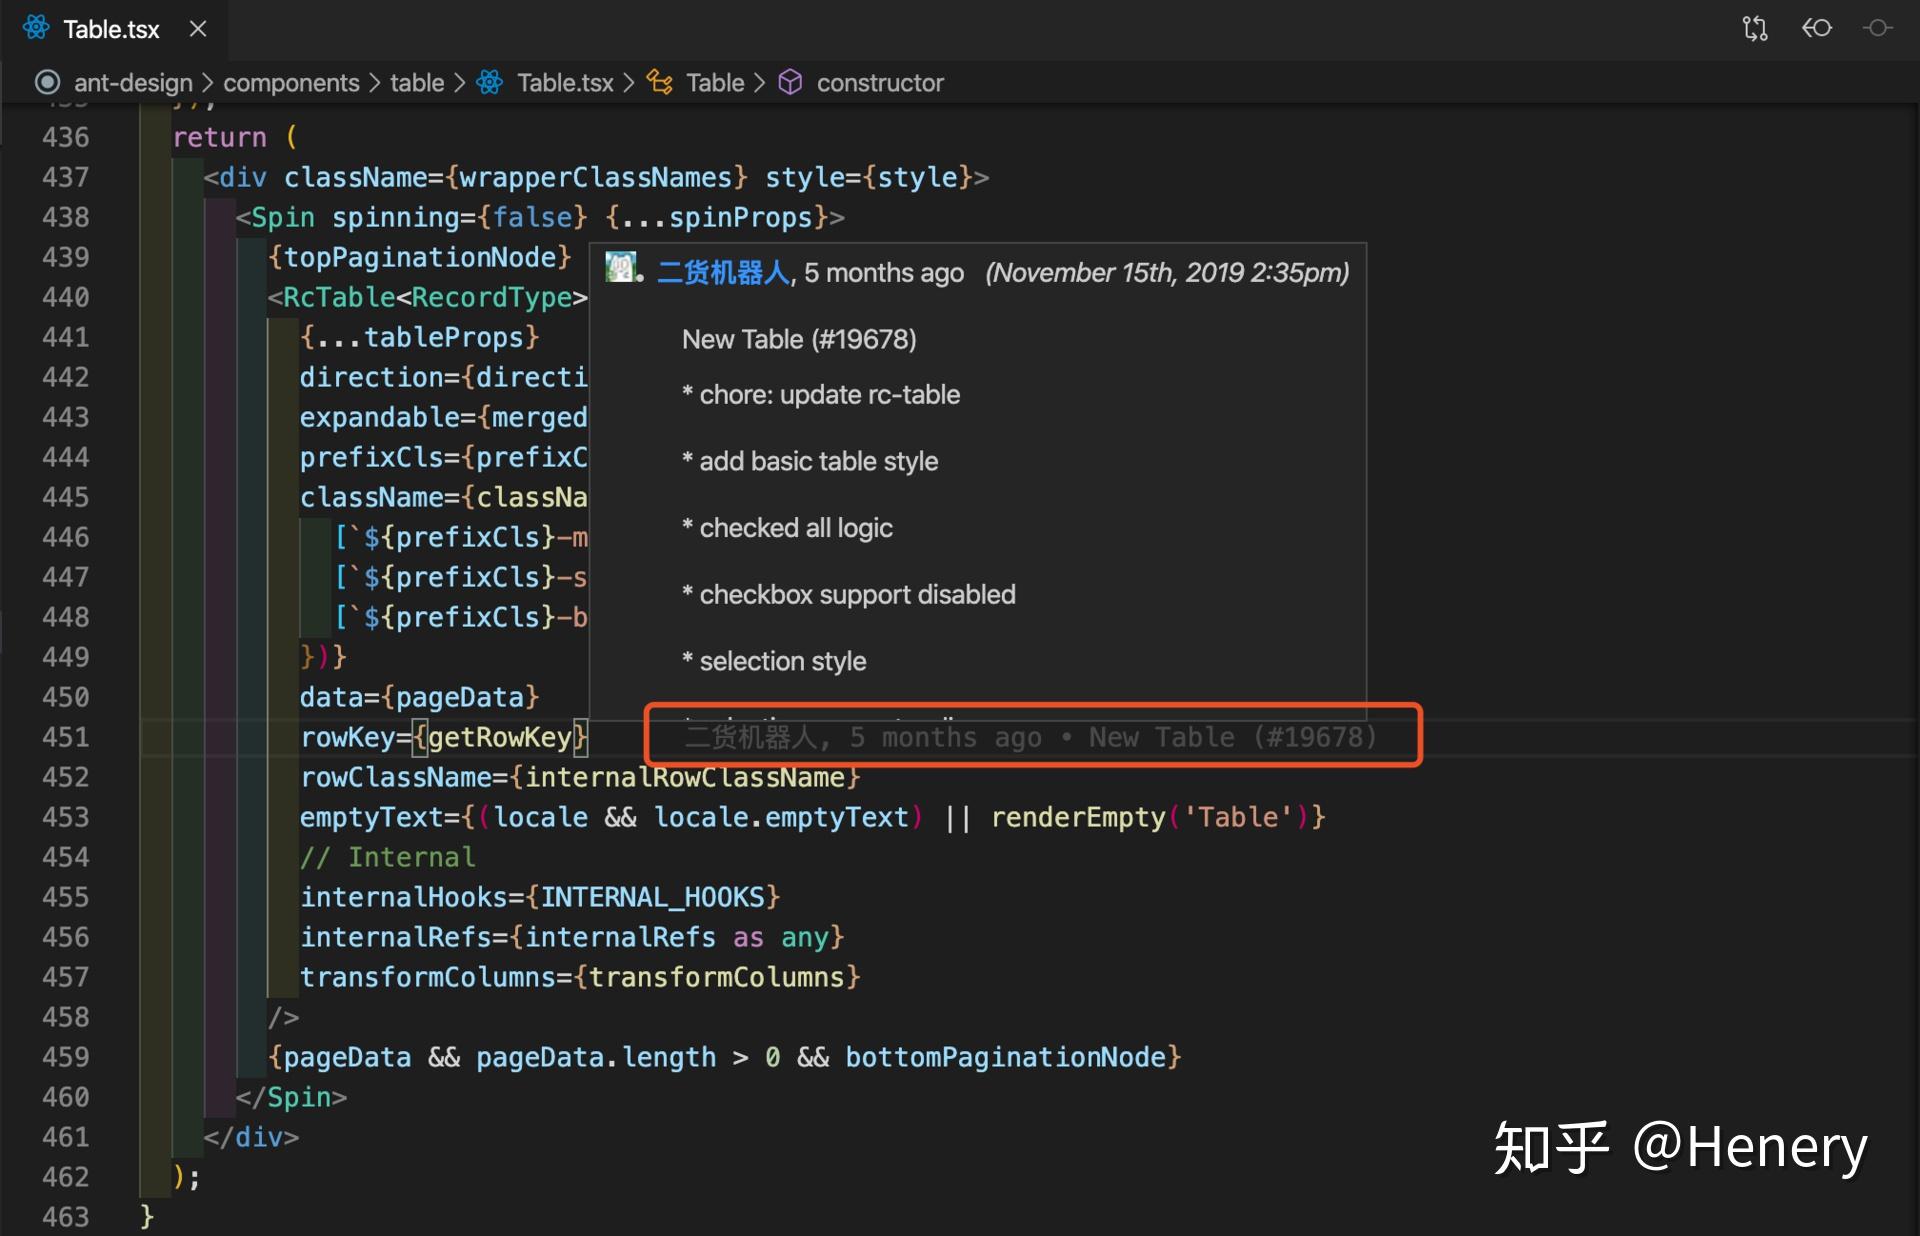The height and width of the screenshot is (1236, 1920).
Task: Click line number 436 in the gutter
Action: 65,137
